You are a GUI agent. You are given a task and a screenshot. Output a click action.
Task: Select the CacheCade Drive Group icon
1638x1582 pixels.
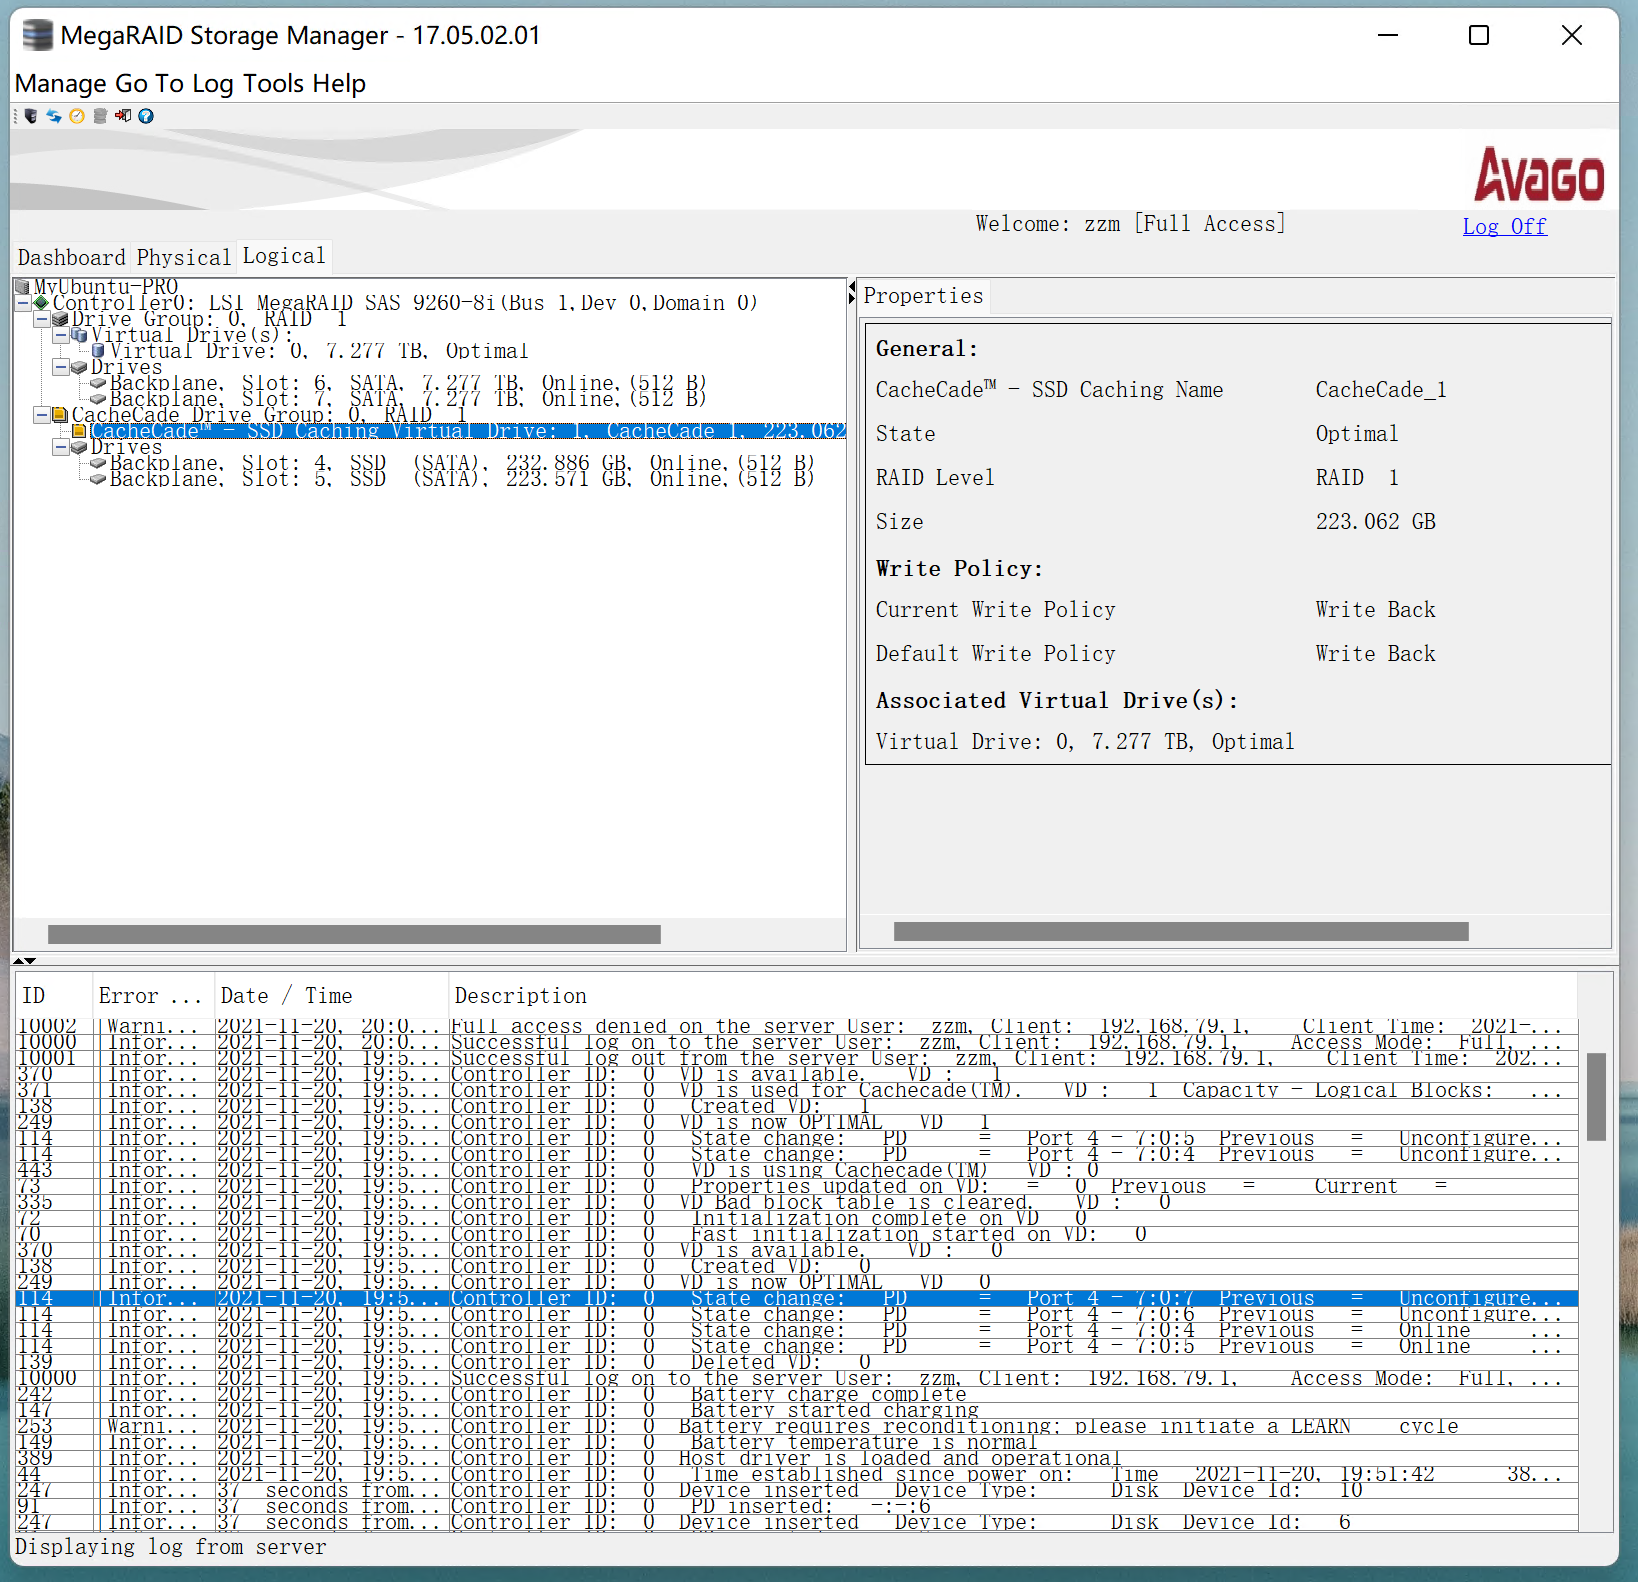point(60,415)
